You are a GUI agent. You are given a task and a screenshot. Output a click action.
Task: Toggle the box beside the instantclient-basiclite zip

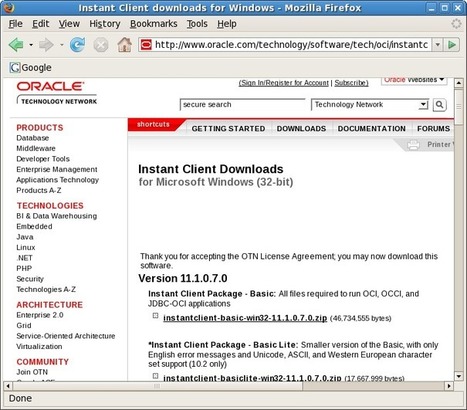point(155,376)
